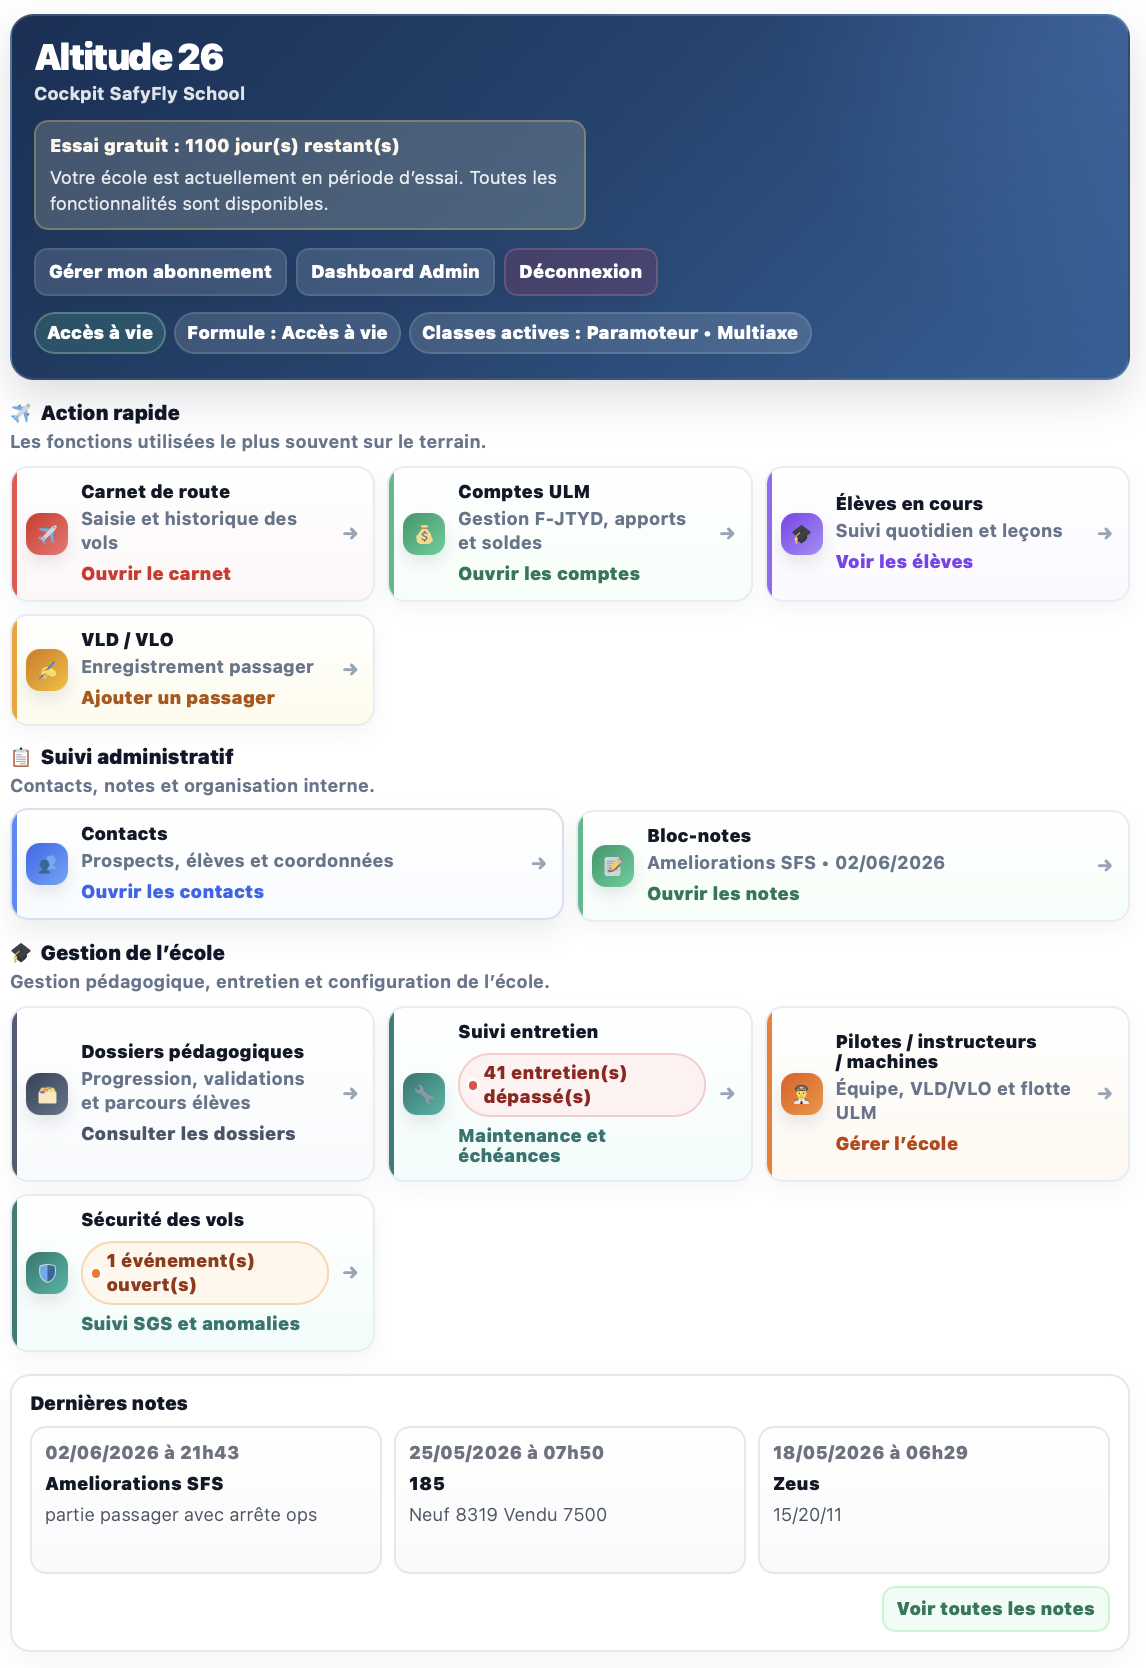Go to Dashboard Admin
This screenshot has width=1146, height=1668.
point(395,272)
